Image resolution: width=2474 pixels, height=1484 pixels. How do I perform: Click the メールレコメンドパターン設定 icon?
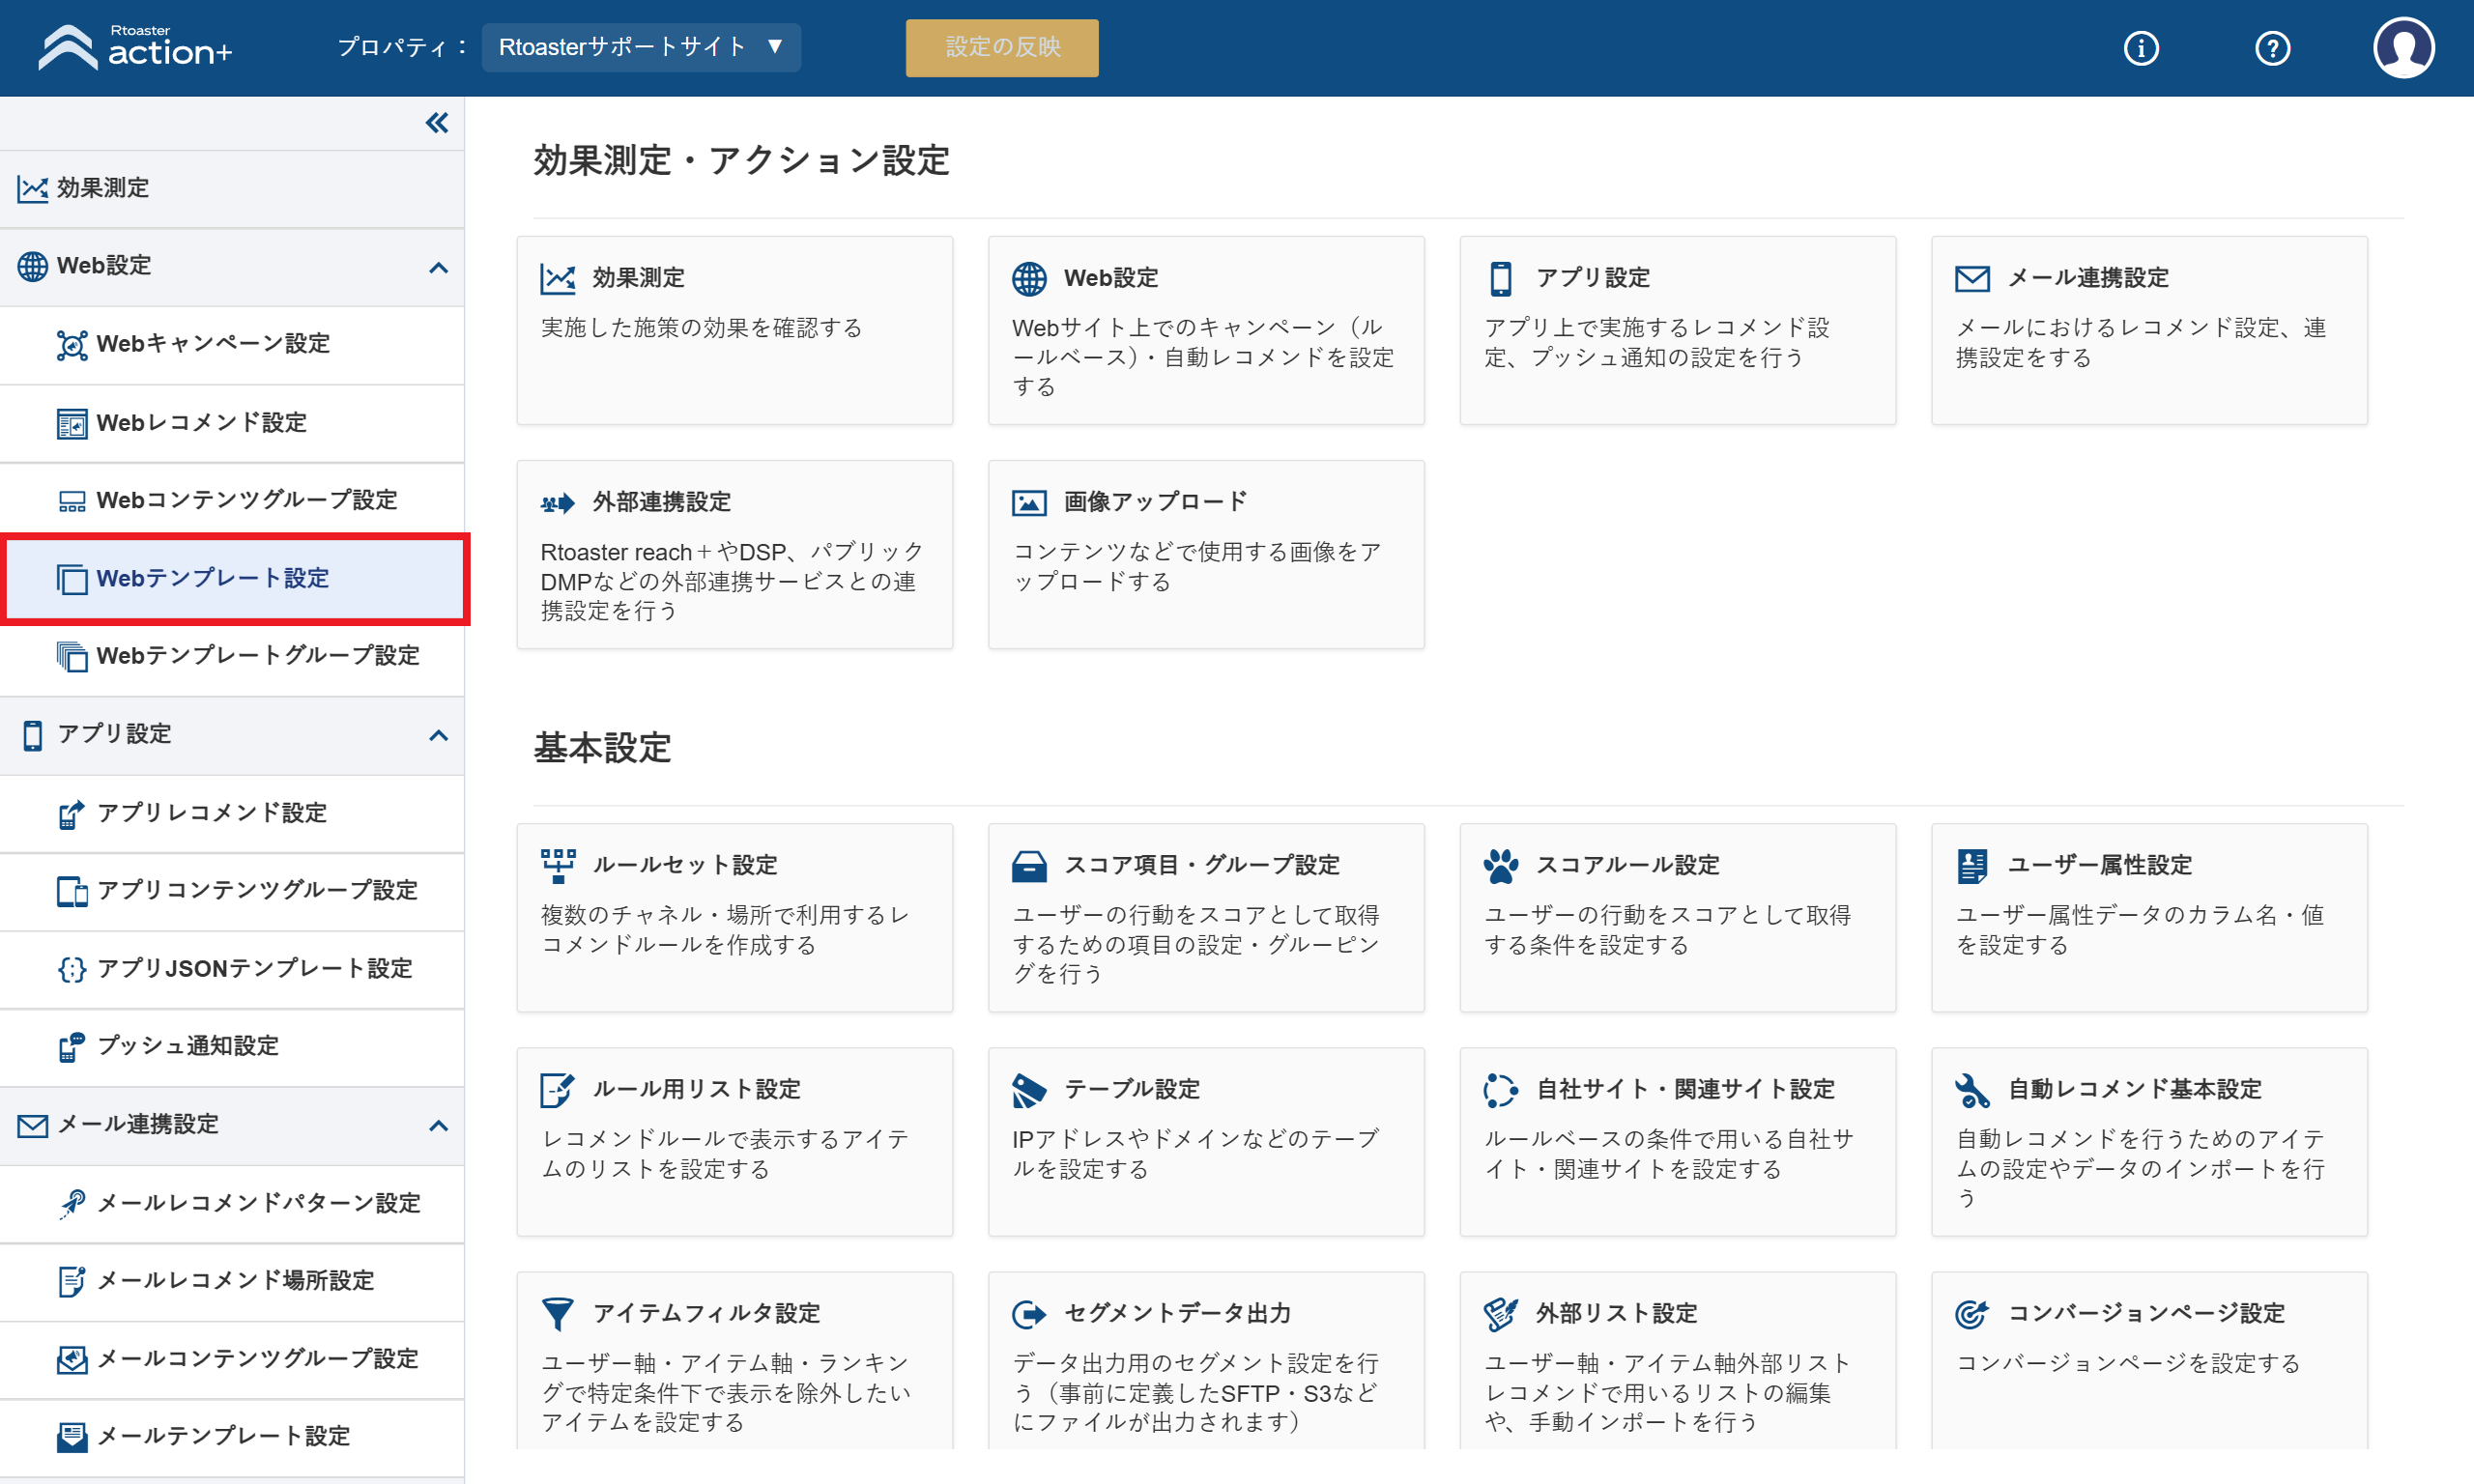72,1204
